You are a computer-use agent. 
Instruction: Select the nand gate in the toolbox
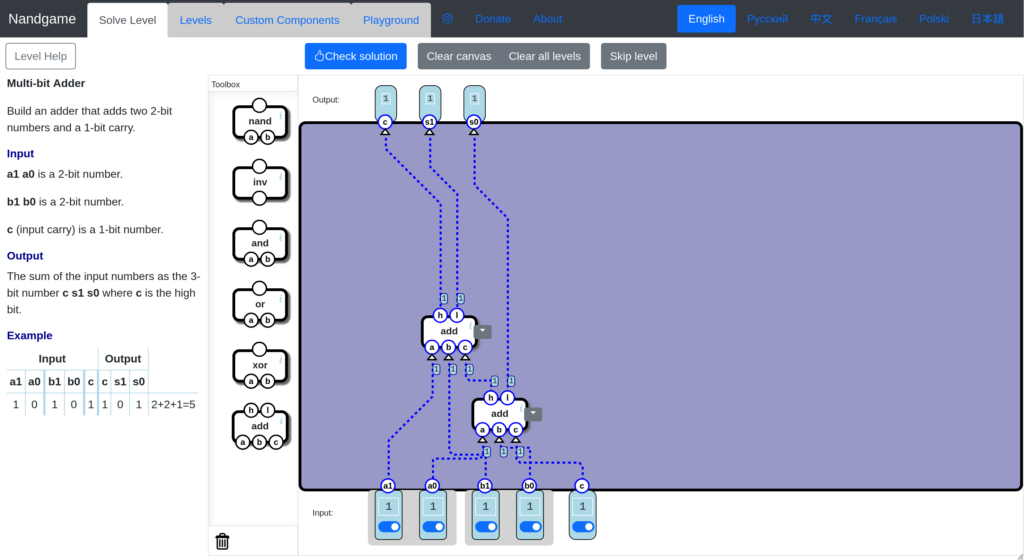(x=259, y=121)
